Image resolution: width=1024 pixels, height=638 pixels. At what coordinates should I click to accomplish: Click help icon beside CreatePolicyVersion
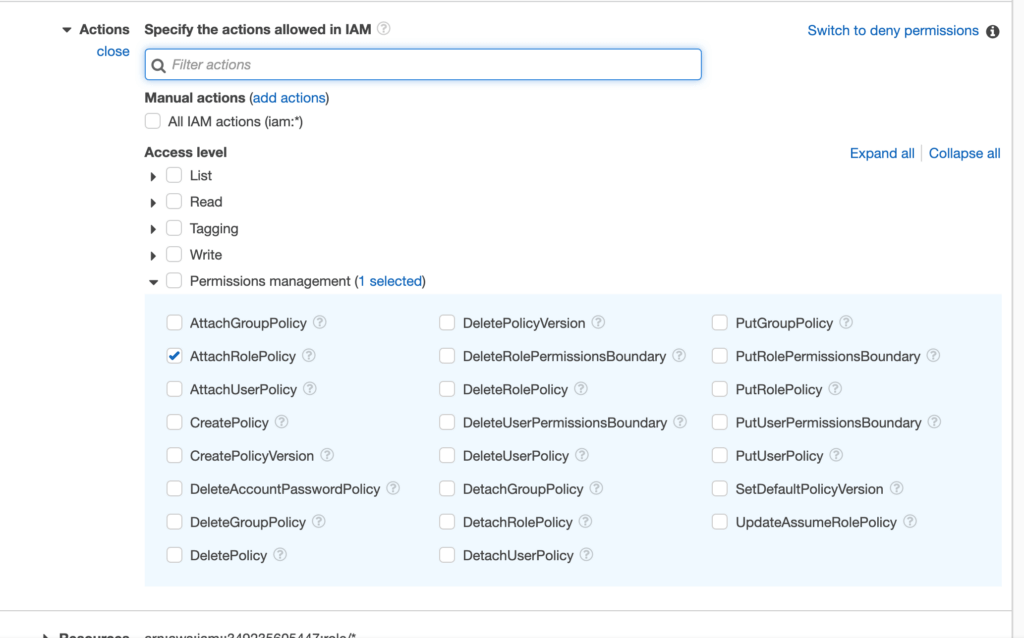[x=327, y=455]
